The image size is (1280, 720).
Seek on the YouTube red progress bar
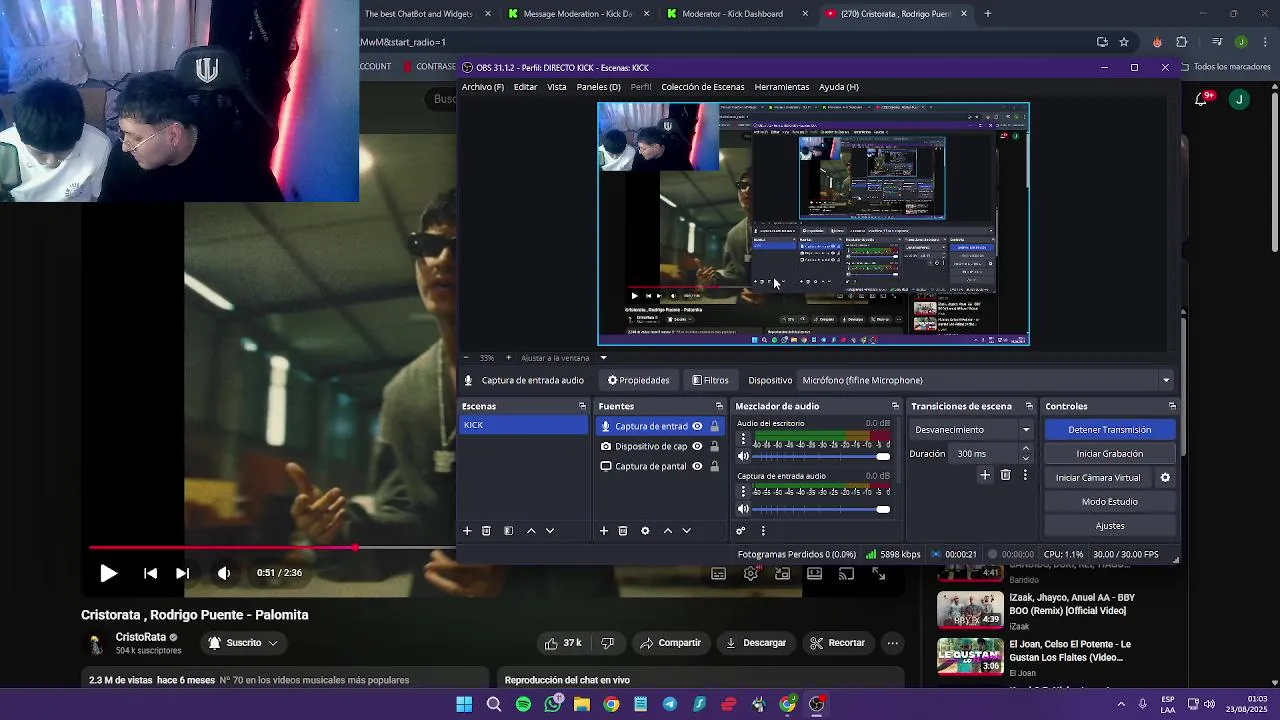coord(272,548)
